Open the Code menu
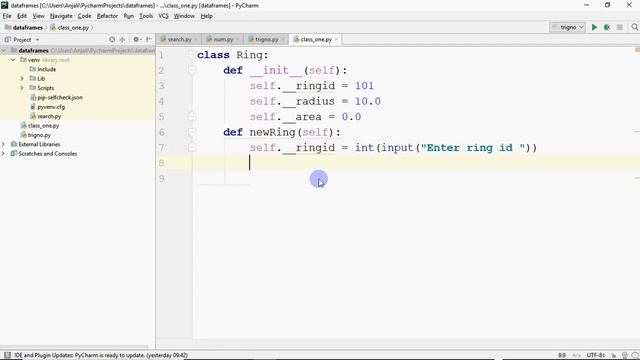 tap(84, 16)
